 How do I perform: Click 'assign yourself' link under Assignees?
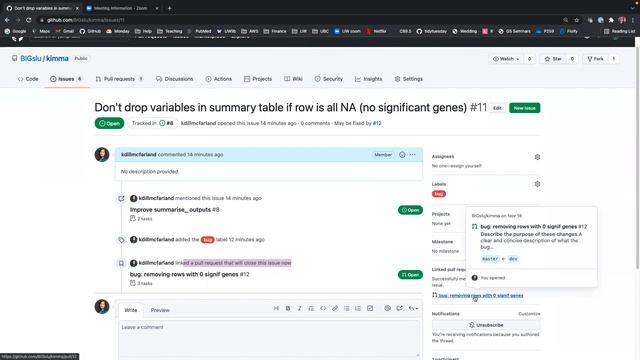click(x=468, y=166)
